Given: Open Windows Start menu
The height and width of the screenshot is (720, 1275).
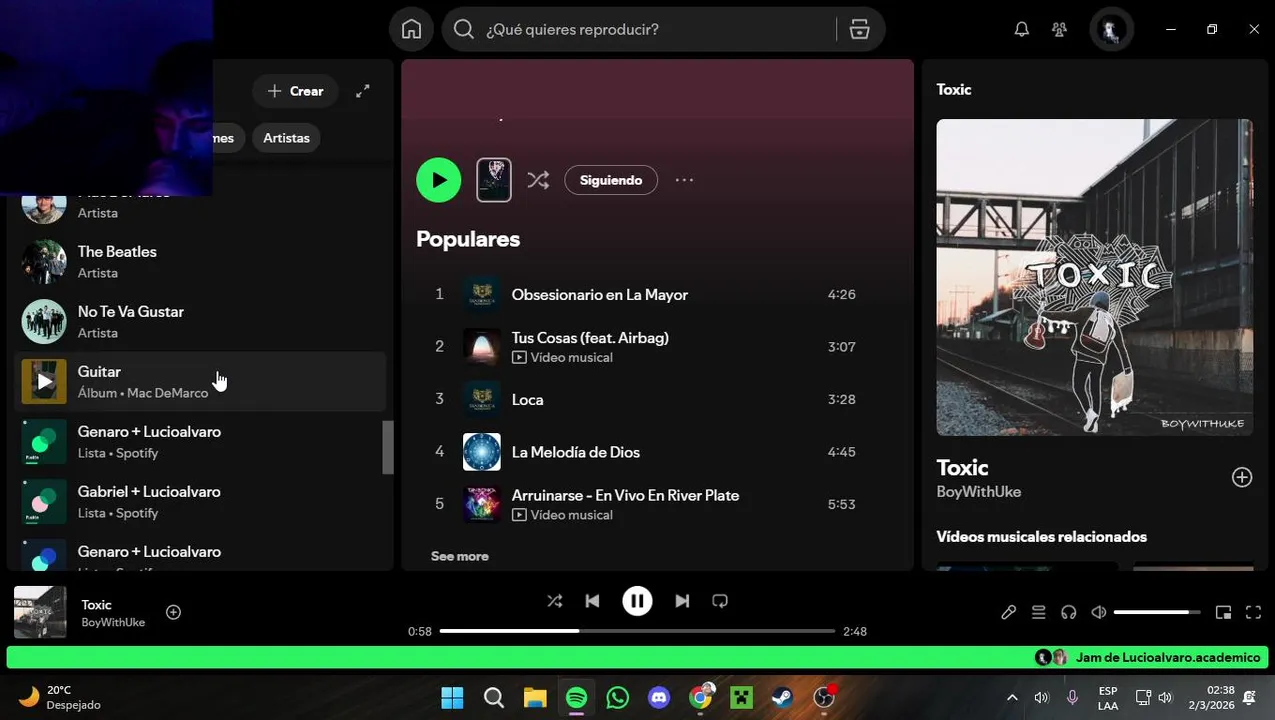Looking at the screenshot, I should 452,697.
